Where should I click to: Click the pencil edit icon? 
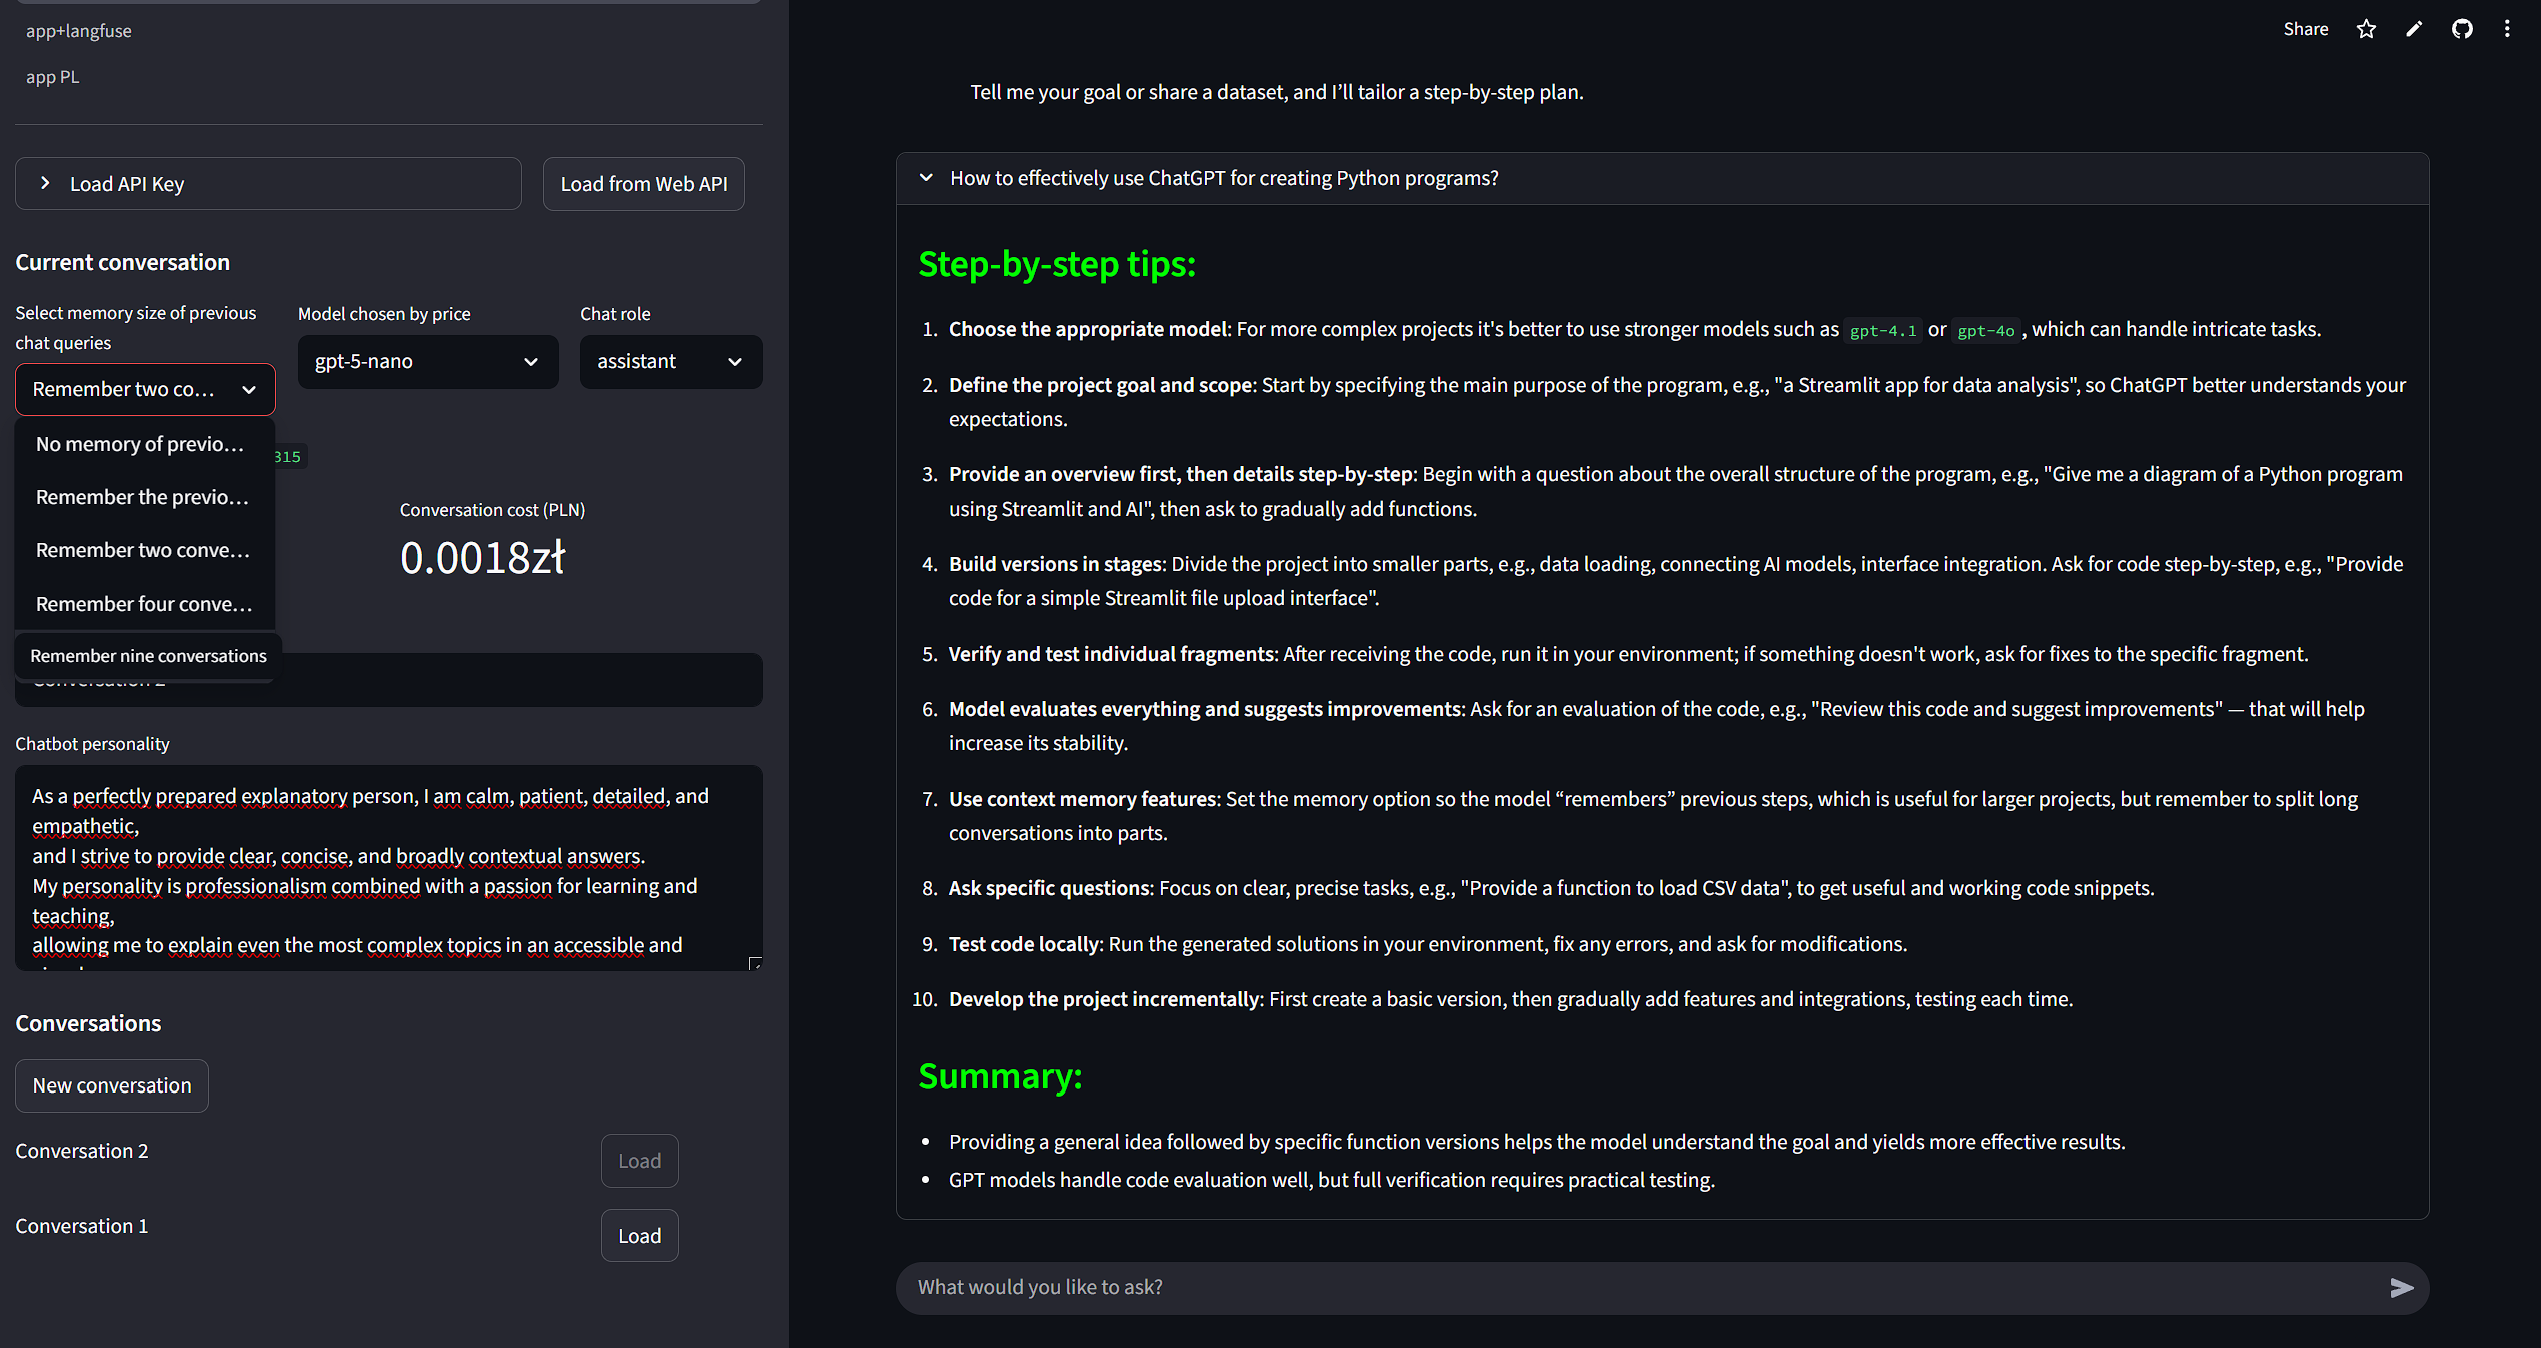(2414, 29)
